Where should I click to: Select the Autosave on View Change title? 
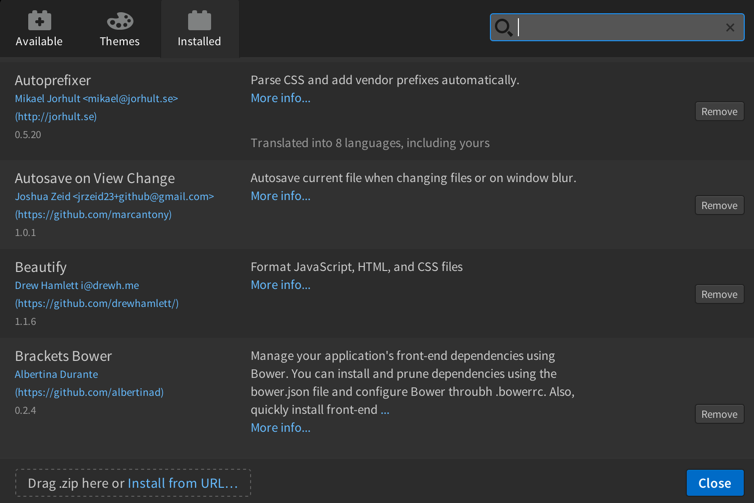95,178
